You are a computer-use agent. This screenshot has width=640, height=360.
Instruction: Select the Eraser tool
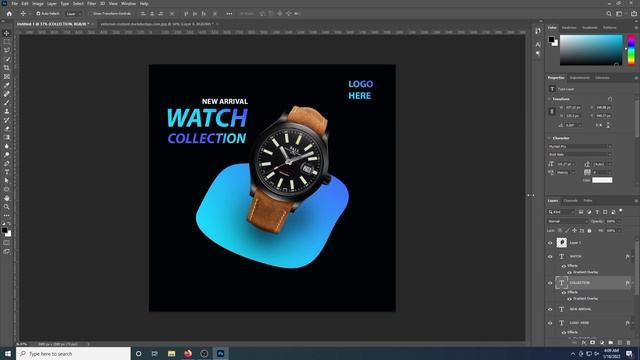click(x=7, y=129)
